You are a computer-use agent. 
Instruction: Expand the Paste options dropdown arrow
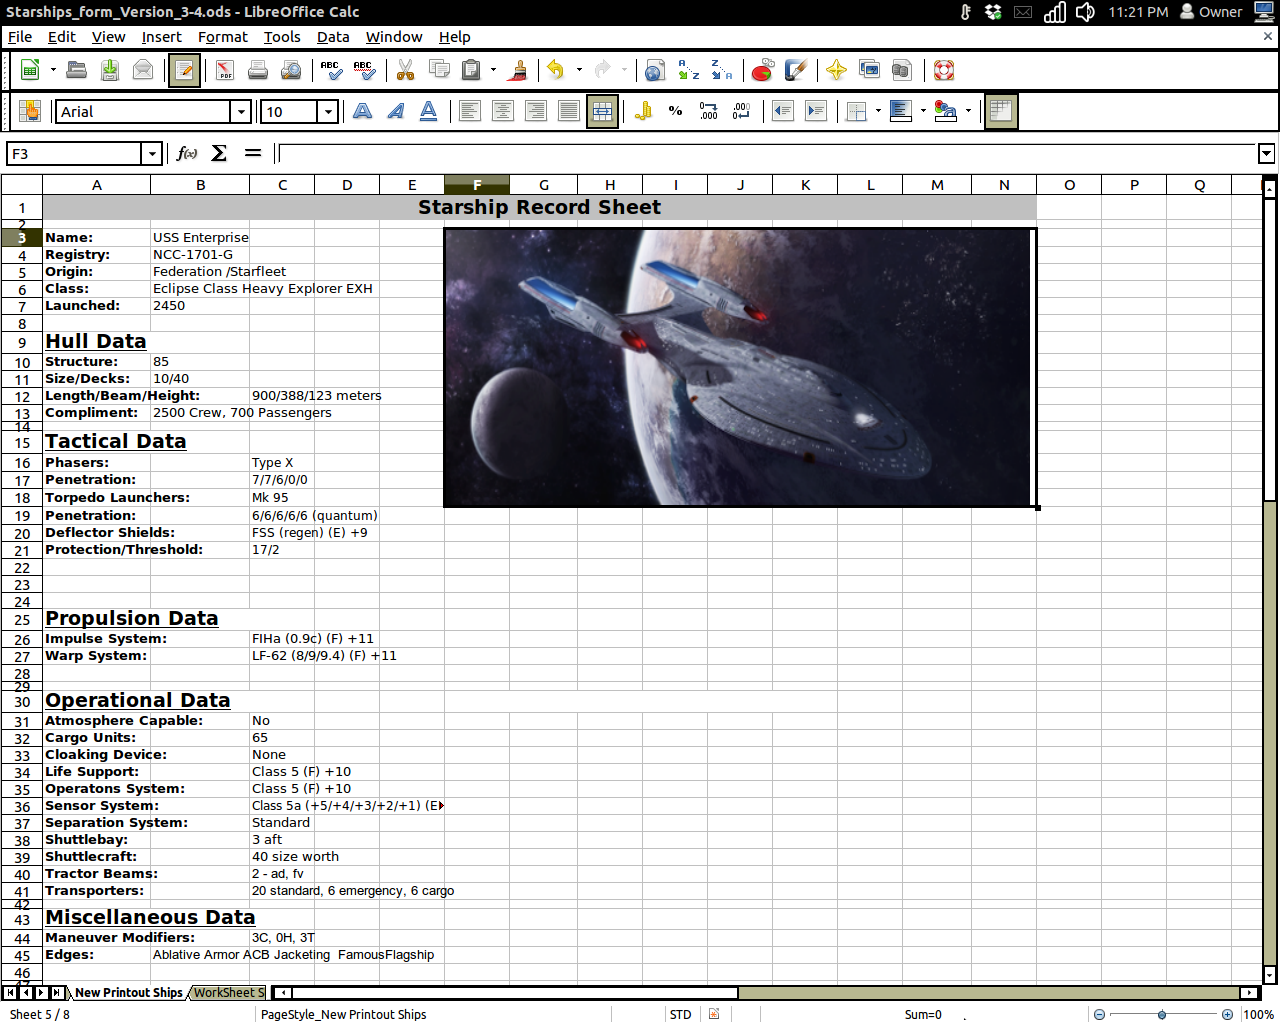(x=493, y=70)
